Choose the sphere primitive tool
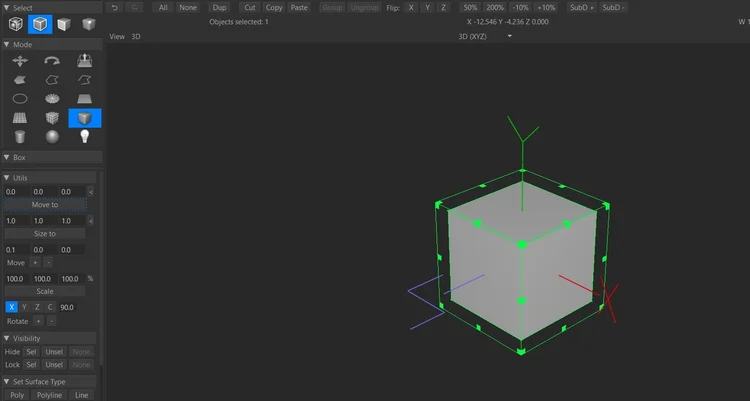The image size is (750, 401). 52,137
